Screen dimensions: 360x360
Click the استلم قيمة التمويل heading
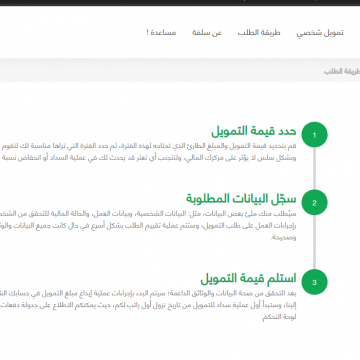(248, 278)
